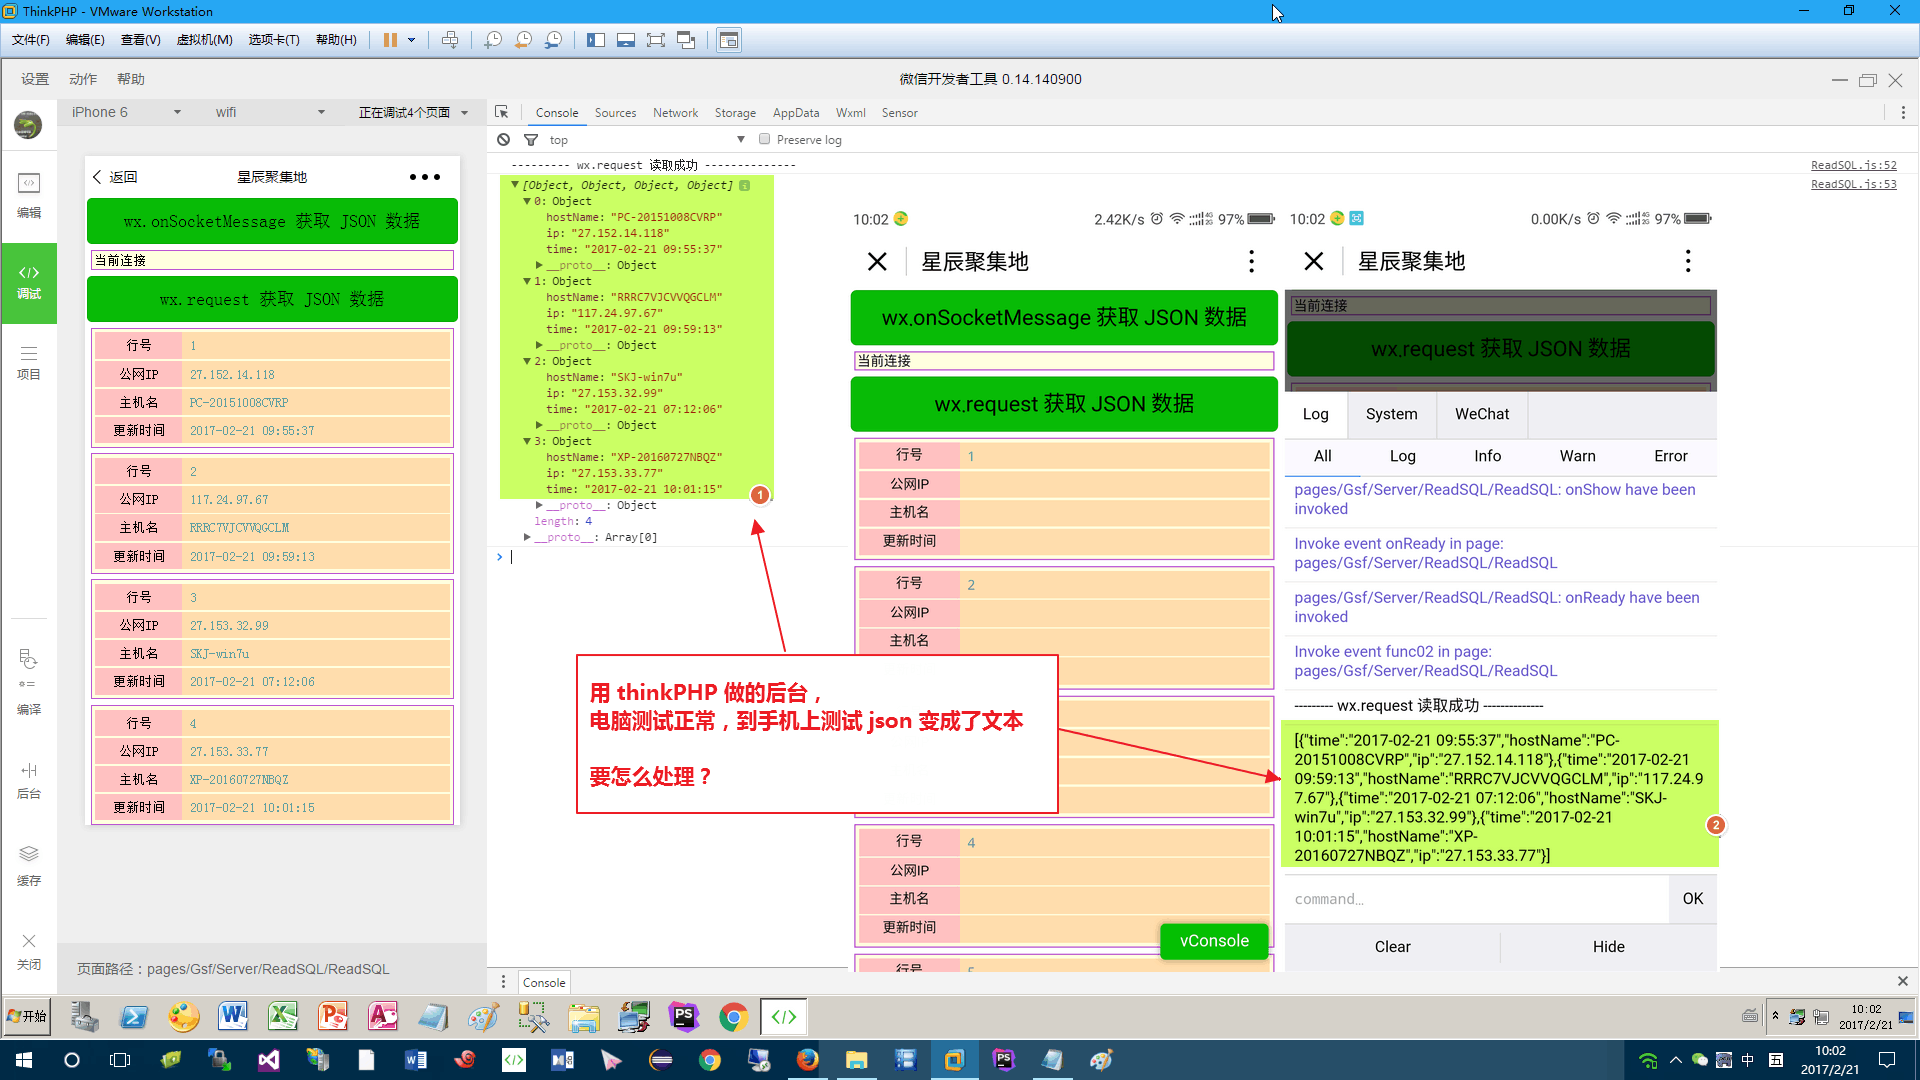Enter VMware full screen mode
Viewport: 1920px width, 1080px height.
coord(656,40)
